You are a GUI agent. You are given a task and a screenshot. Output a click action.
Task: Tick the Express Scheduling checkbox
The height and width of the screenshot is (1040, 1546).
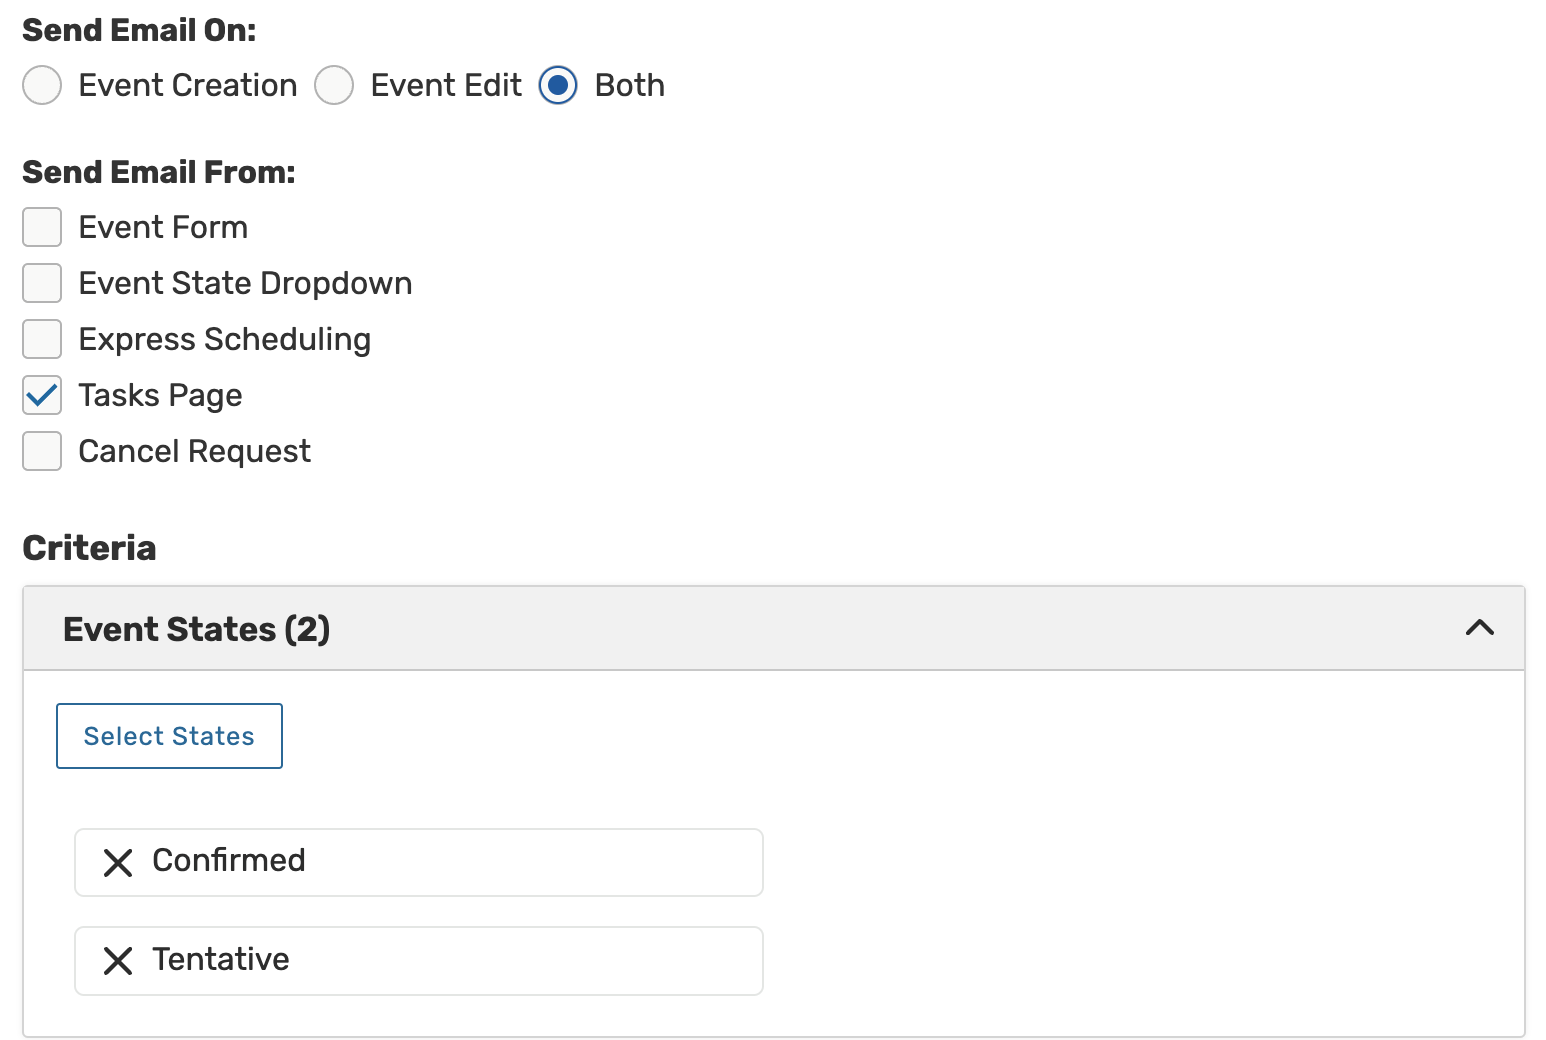coord(42,339)
